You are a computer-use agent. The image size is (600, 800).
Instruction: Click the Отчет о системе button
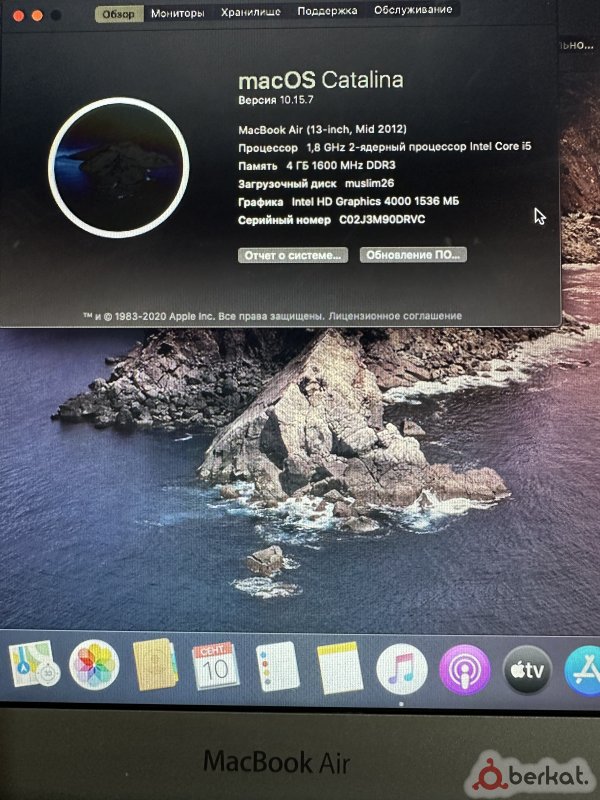pos(292,255)
